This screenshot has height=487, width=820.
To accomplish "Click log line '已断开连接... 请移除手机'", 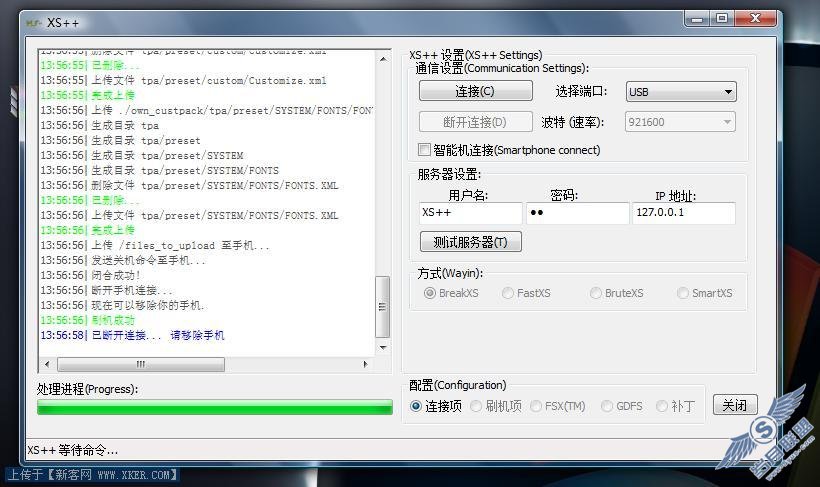I will pos(132,335).
